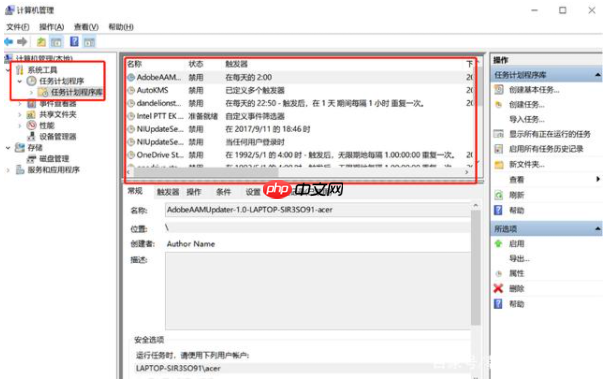606x379 pixels.
Task: Open the 操作(A) menu
Action: [51, 27]
